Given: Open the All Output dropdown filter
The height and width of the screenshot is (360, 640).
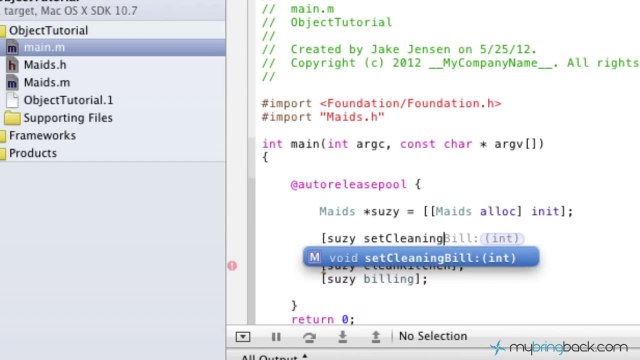Looking at the screenshot, I should pos(274,357).
